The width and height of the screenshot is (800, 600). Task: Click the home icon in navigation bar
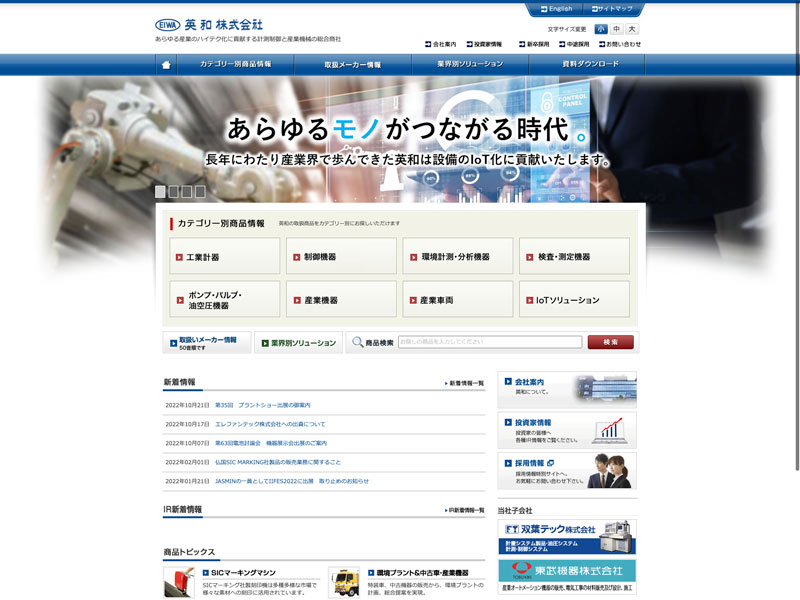tap(166, 64)
